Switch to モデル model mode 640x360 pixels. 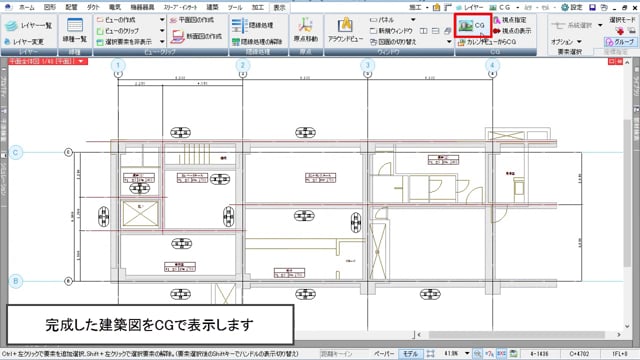pos(410,353)
